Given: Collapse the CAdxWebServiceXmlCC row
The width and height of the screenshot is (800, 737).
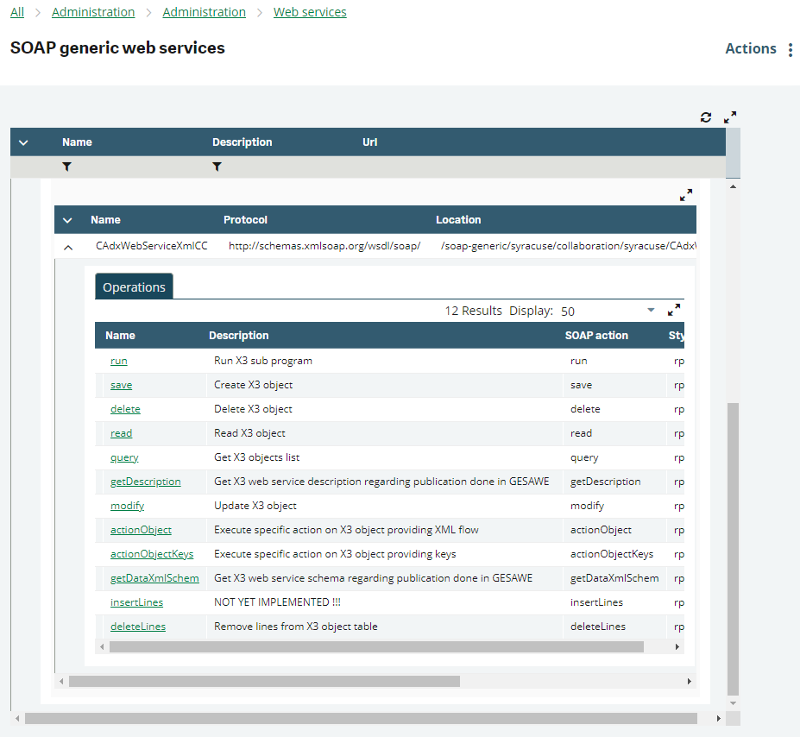Looking at the screenshot, I should point(69,246).
